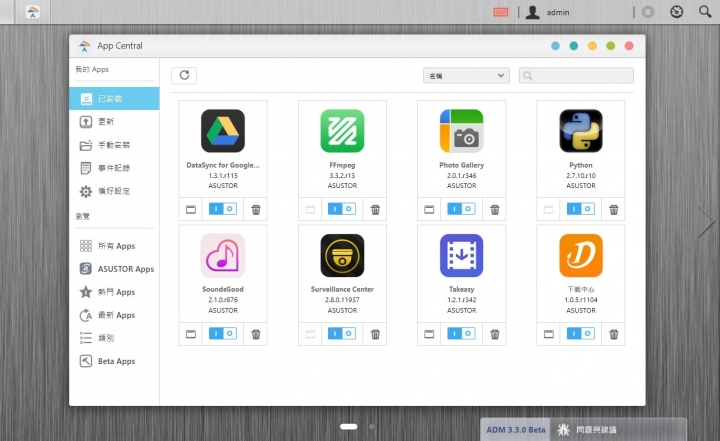The height and width of the screenshot is (441, 720).
Task: Select the first desktop page indicator
Action: pyautogui.click(x=349, y=427)
